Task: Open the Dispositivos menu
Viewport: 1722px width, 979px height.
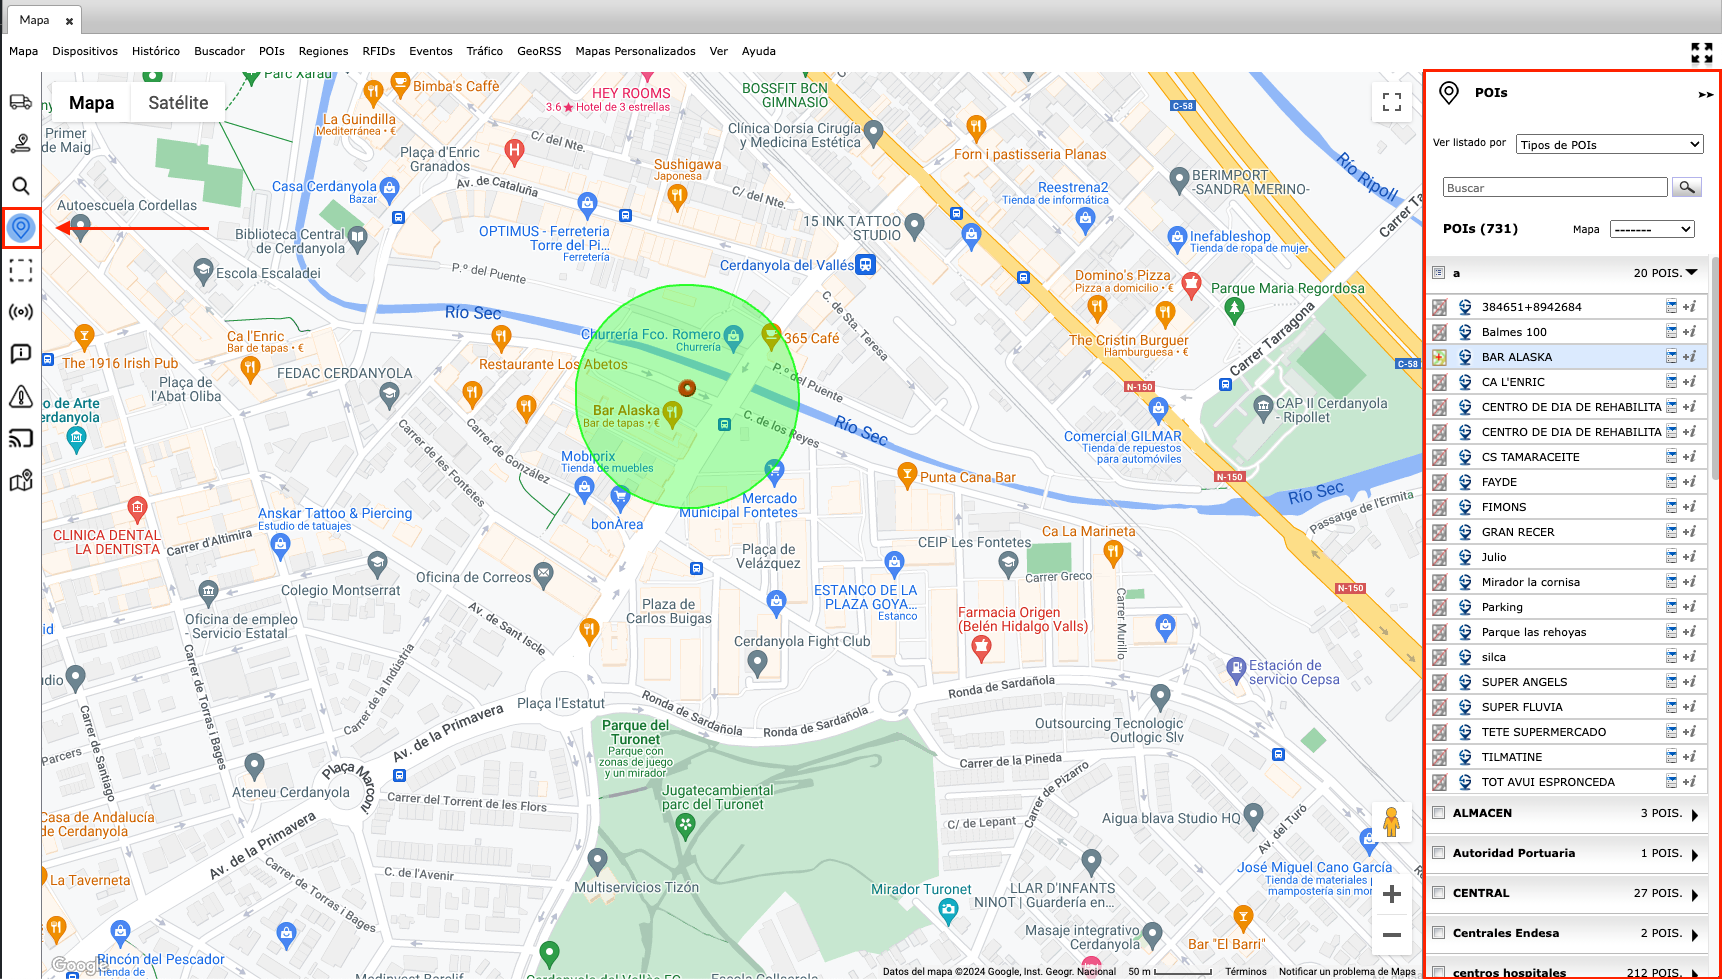Action: click(85, 51)
